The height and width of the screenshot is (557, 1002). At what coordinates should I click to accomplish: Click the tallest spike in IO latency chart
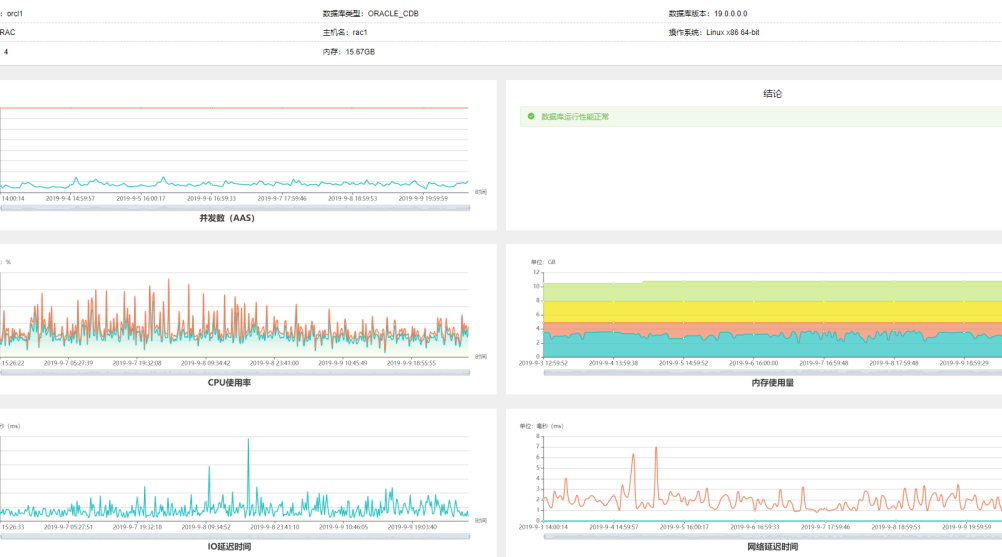coord(248,442)
